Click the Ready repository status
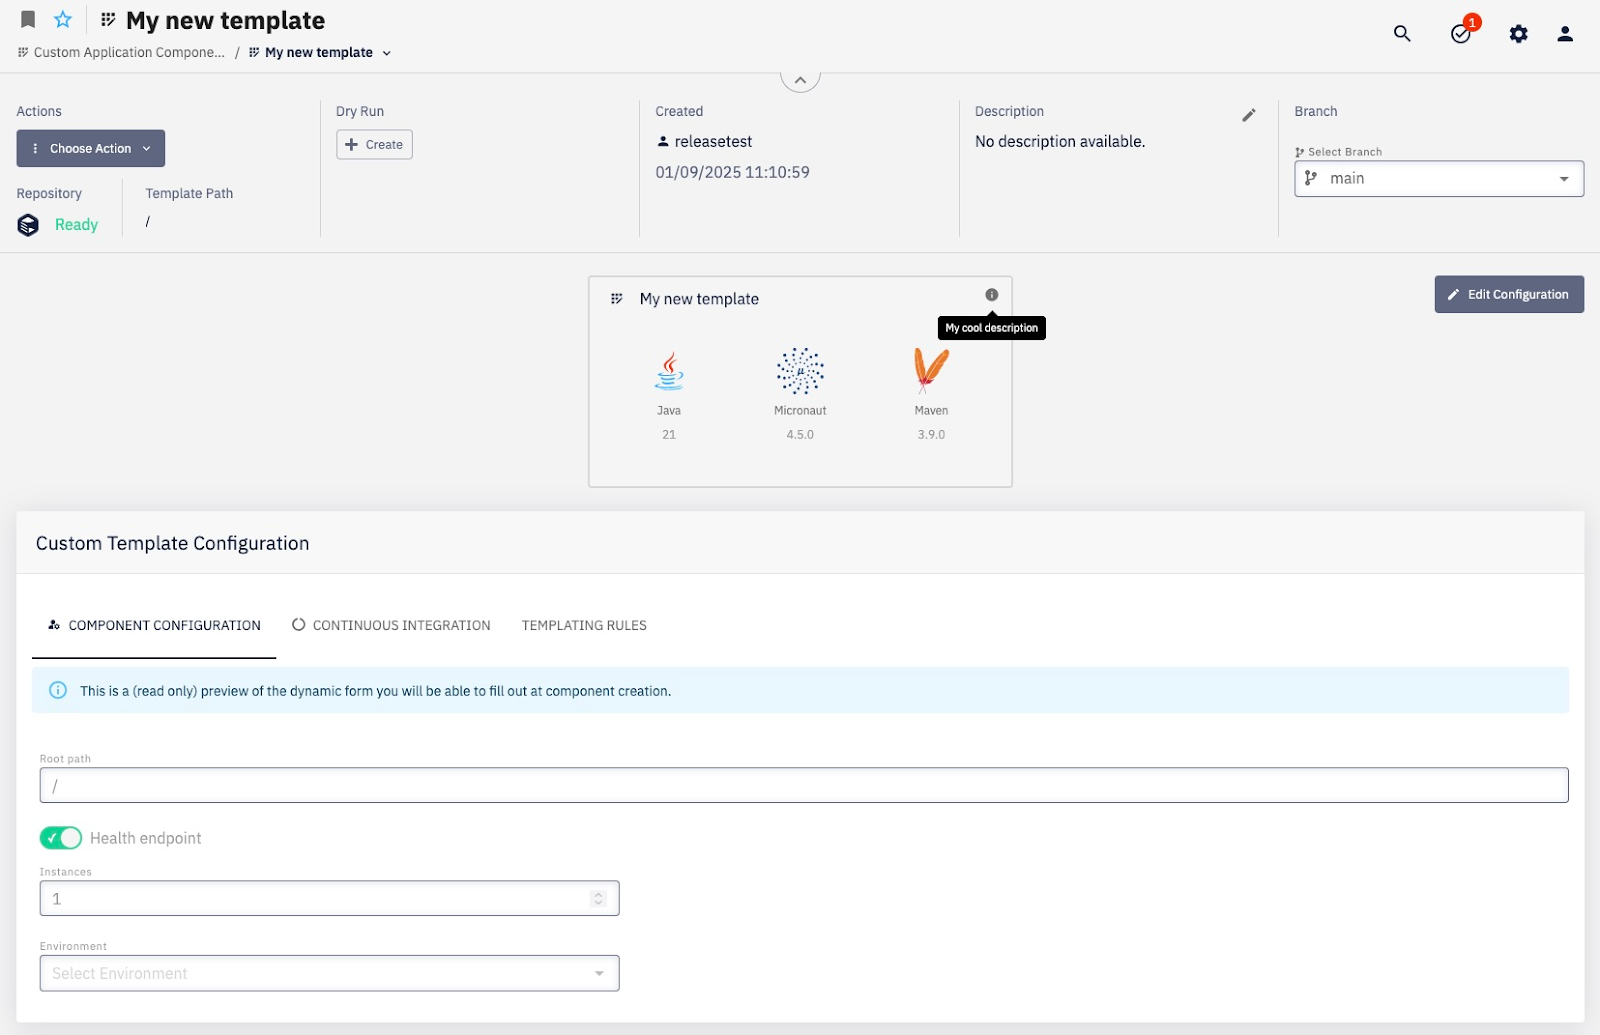Image resolution: width=1600 pixels, height=1035 pixels. pyautogui.click(x=76, y=225)
